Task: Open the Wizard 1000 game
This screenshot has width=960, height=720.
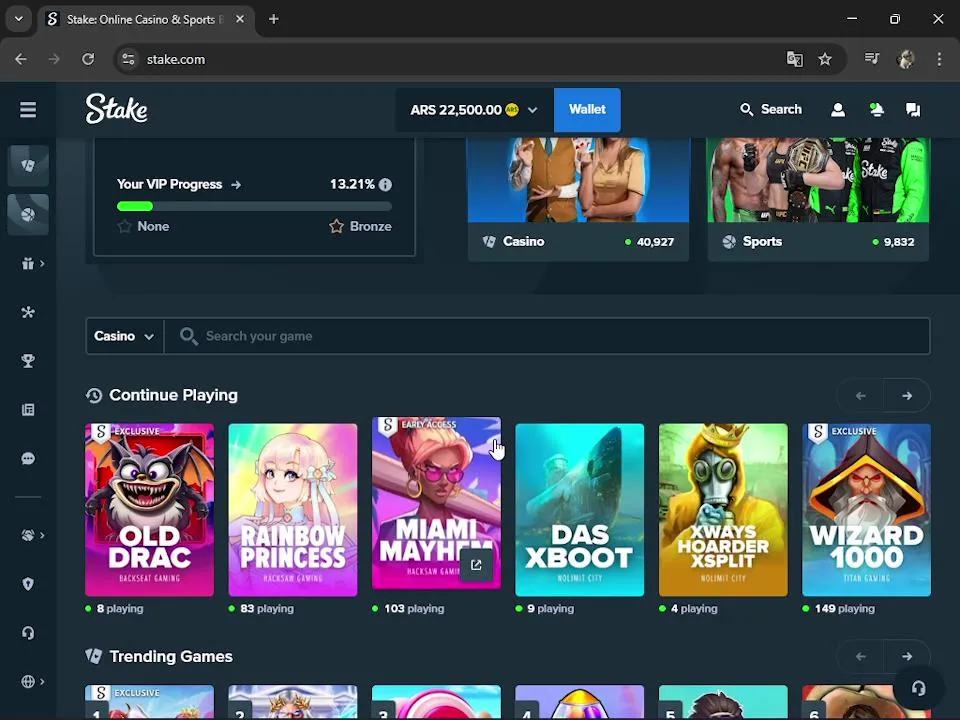Action: pyautogui.click(x=866, y=510)
